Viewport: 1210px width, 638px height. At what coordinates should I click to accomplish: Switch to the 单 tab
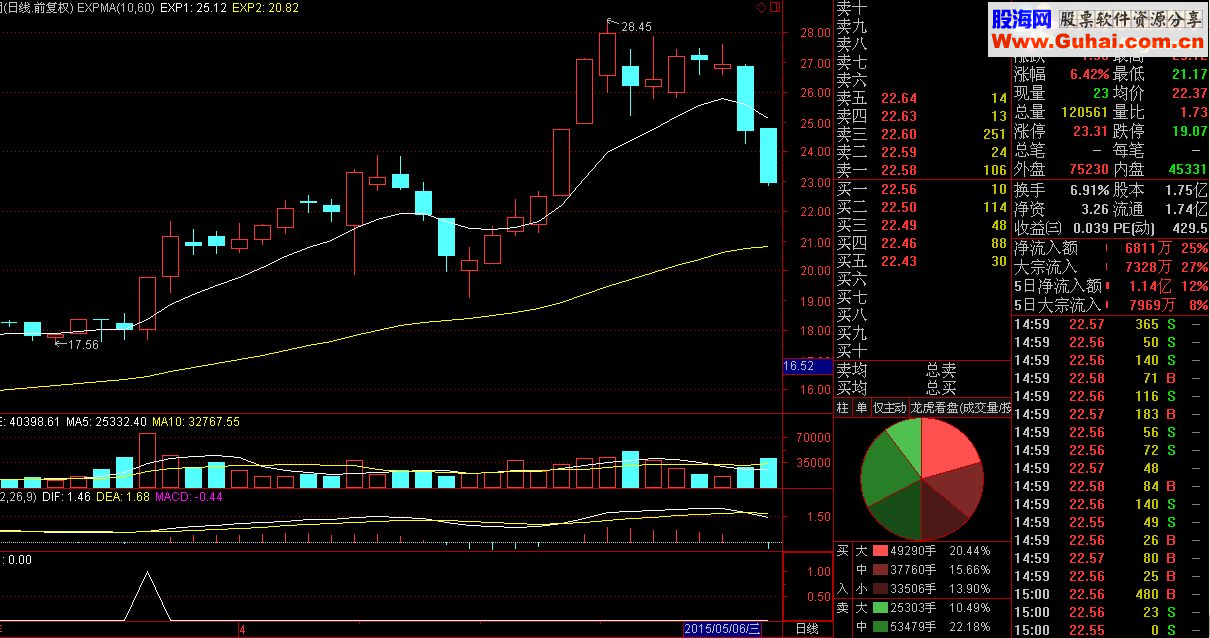coord(861,408)
